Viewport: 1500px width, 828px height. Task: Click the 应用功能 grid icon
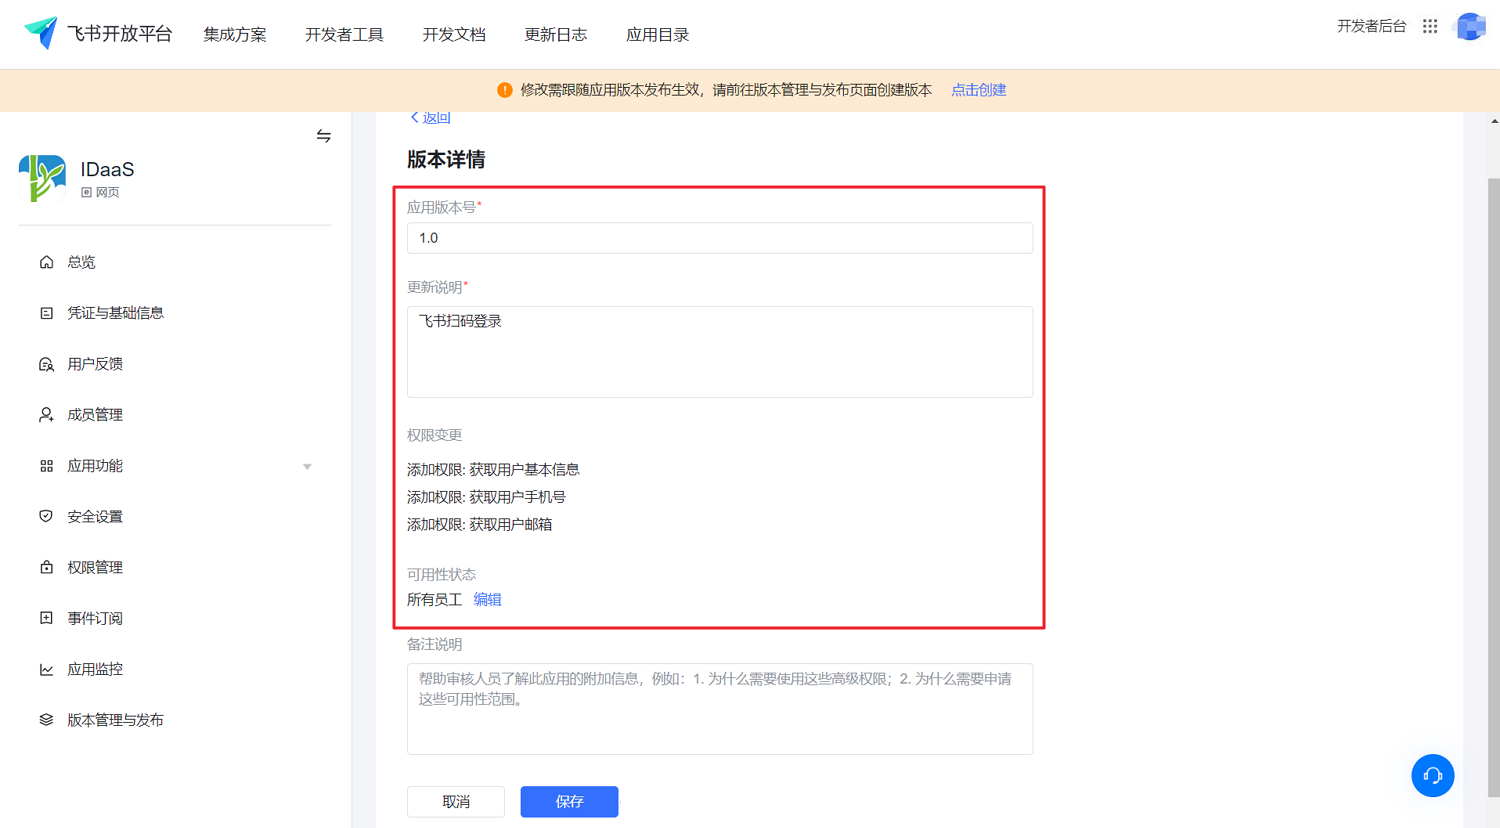pyautogui.click(x=46, y=466)
